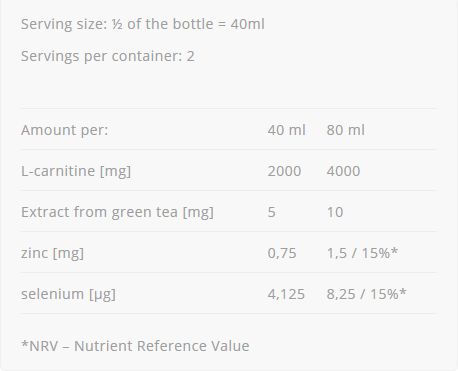Click the zinc '1,5 / 15%*' value
The width and height of the screenshot is (458, 371).
[362, 253]
